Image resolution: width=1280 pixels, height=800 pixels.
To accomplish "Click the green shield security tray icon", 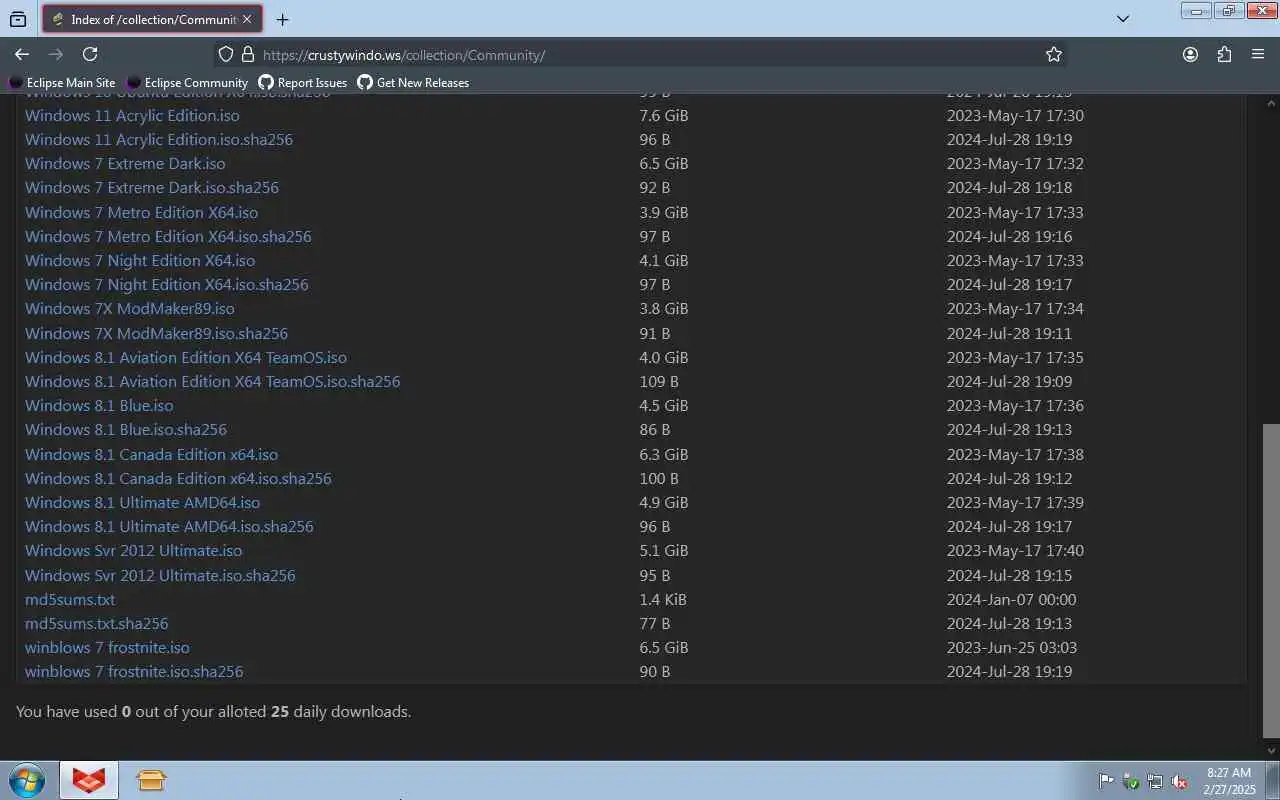I will tap(1131, 781).
